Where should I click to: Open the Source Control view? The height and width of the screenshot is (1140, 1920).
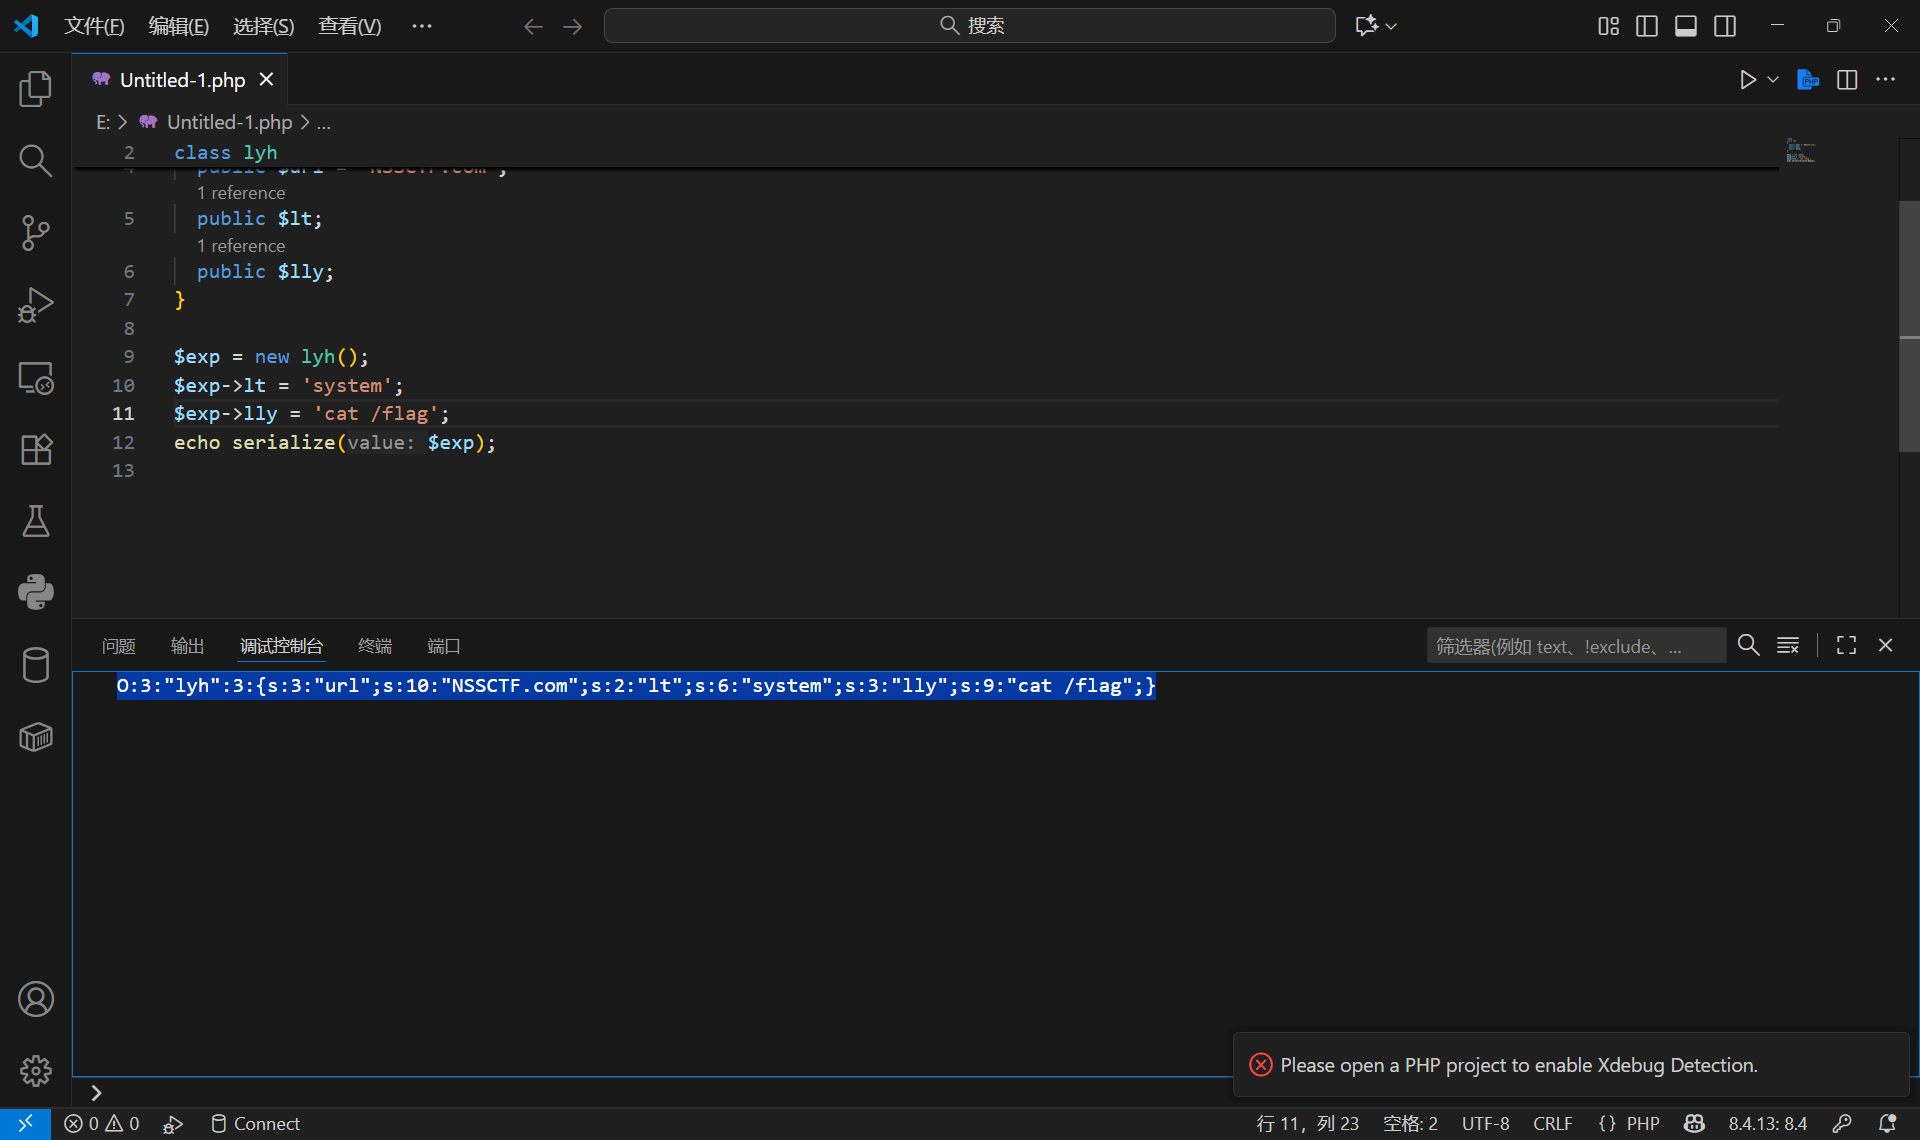coord(35,232)
